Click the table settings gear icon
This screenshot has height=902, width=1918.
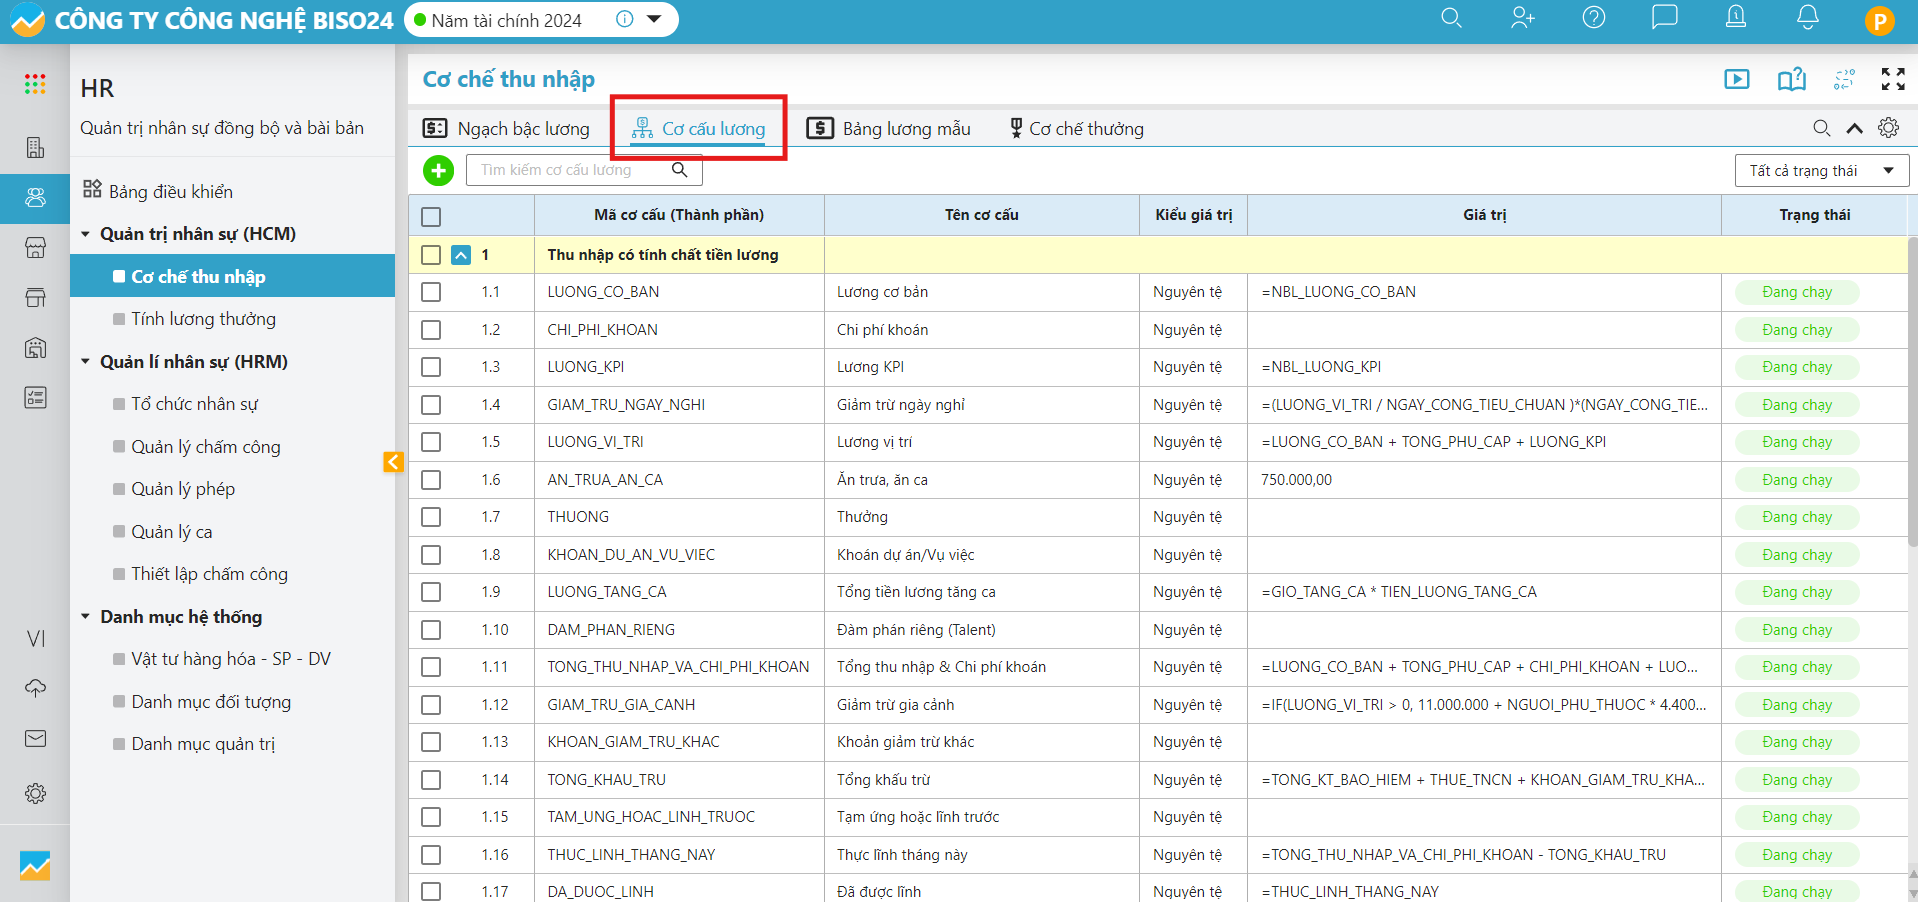coord(1888,128)
